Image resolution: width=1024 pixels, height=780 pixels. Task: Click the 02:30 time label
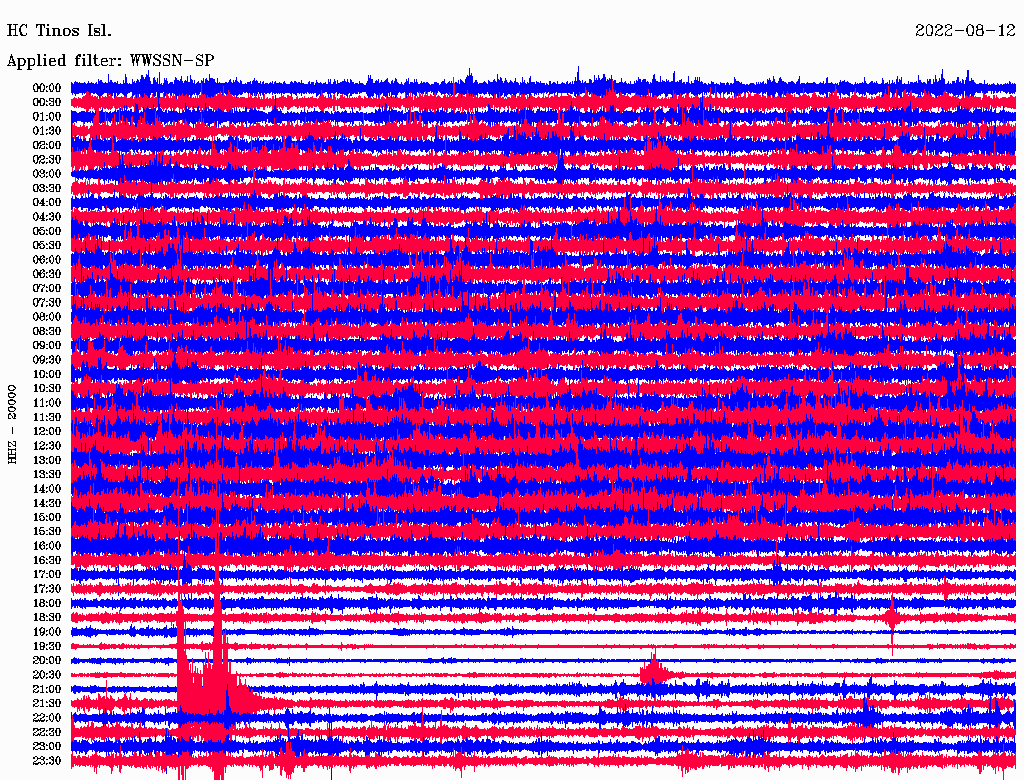[x=47, y=160]
